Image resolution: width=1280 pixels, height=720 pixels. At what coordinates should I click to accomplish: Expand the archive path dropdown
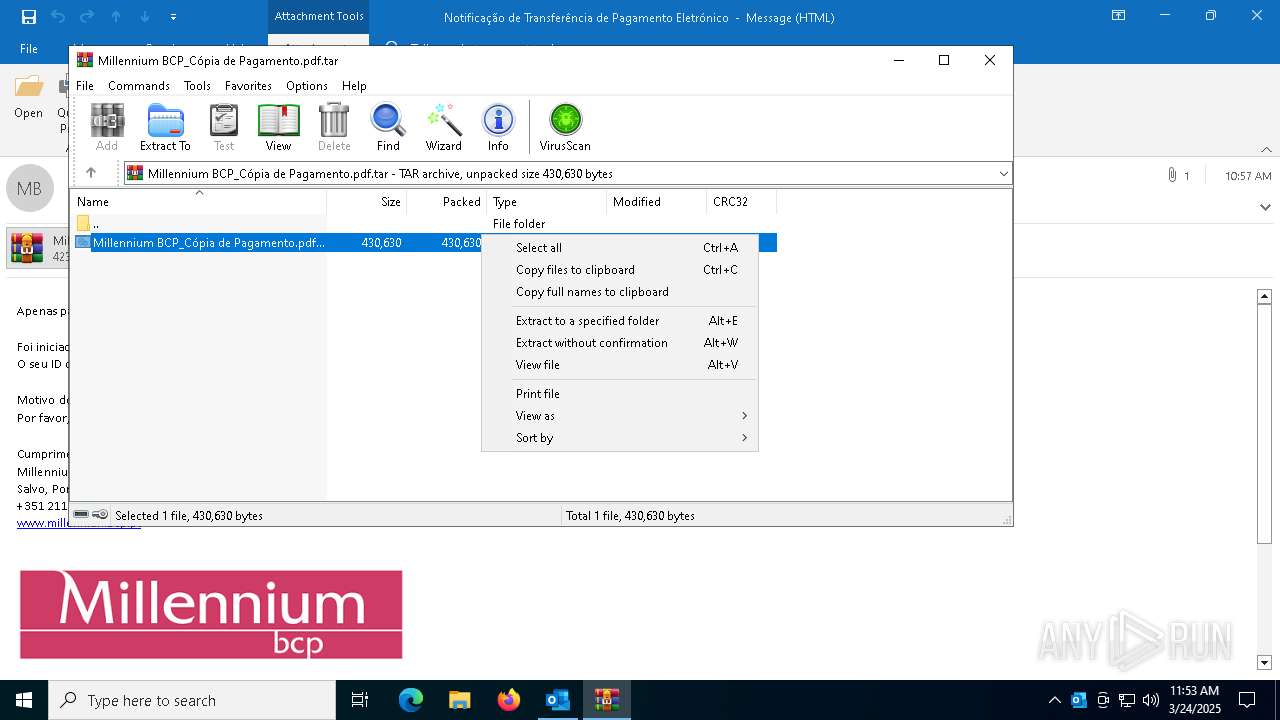click(x=1003, y=173)
